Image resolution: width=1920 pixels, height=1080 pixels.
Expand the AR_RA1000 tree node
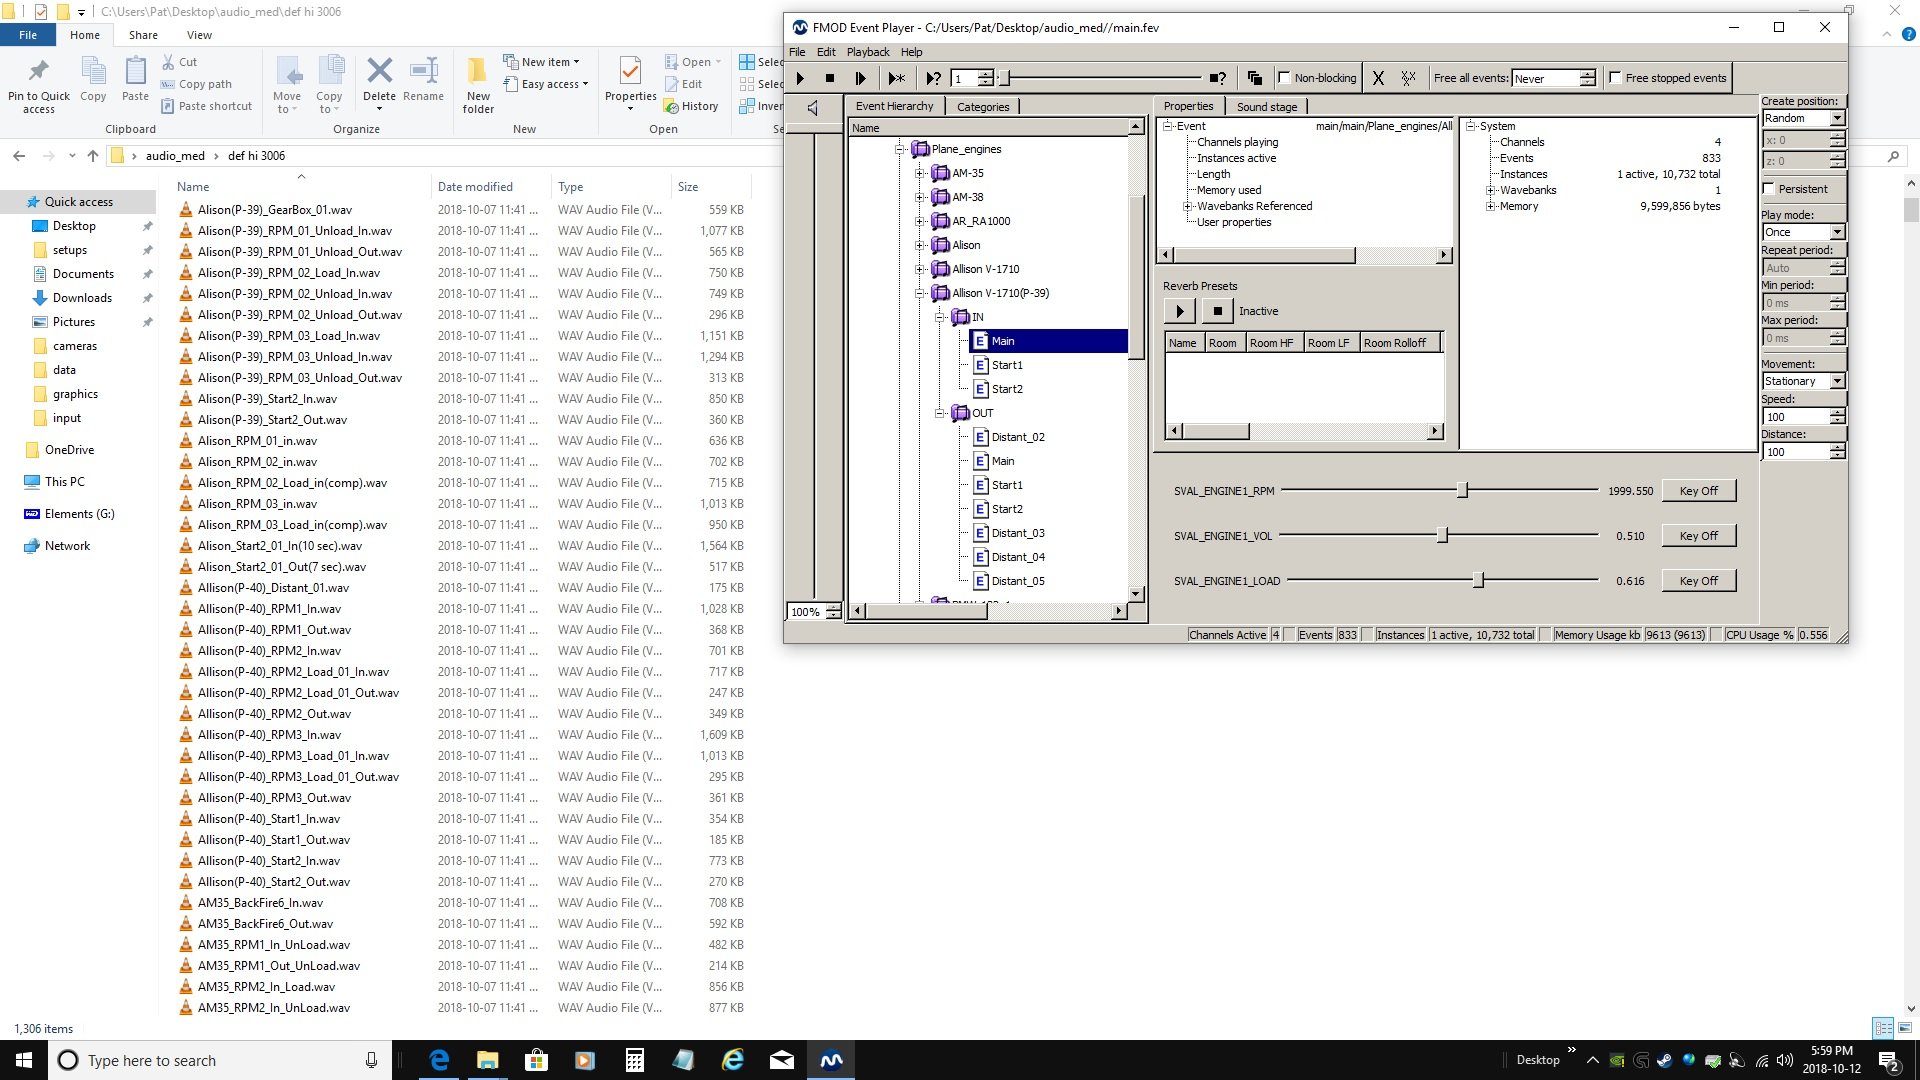(920, 221)
